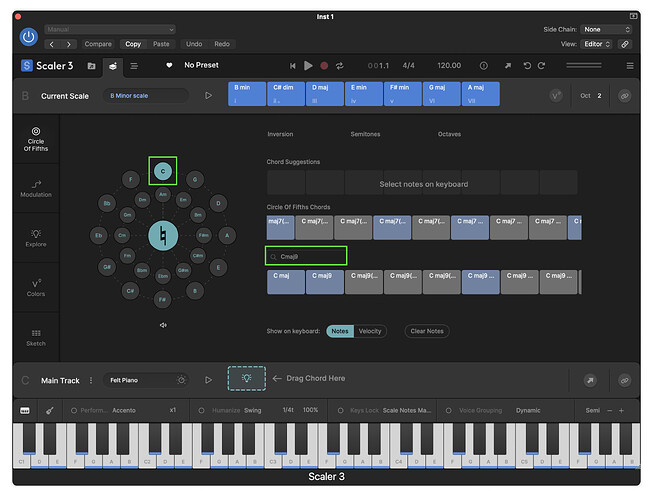The image size is (652, 500).
Task: Select Velocity for Show on keyboard
Action: click(370, 331)
